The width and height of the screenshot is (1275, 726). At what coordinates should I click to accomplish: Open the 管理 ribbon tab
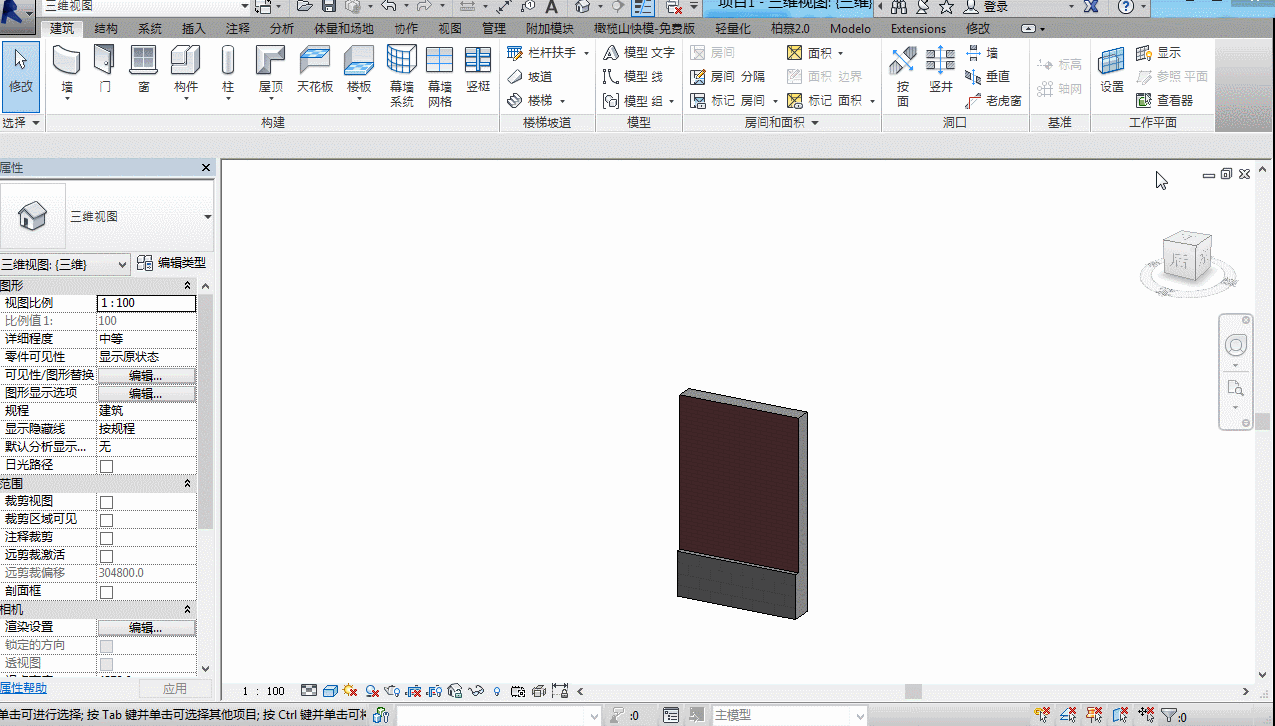(x=494, y=29)
